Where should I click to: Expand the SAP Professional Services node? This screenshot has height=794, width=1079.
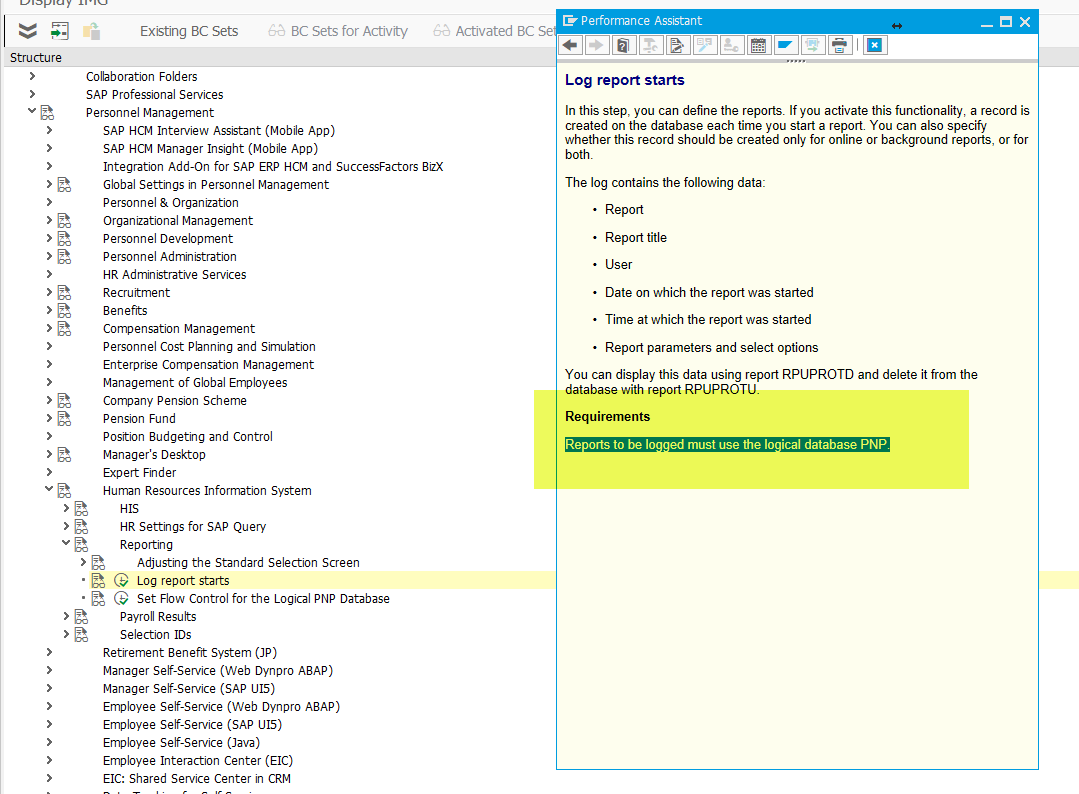[x=32, y=94]
